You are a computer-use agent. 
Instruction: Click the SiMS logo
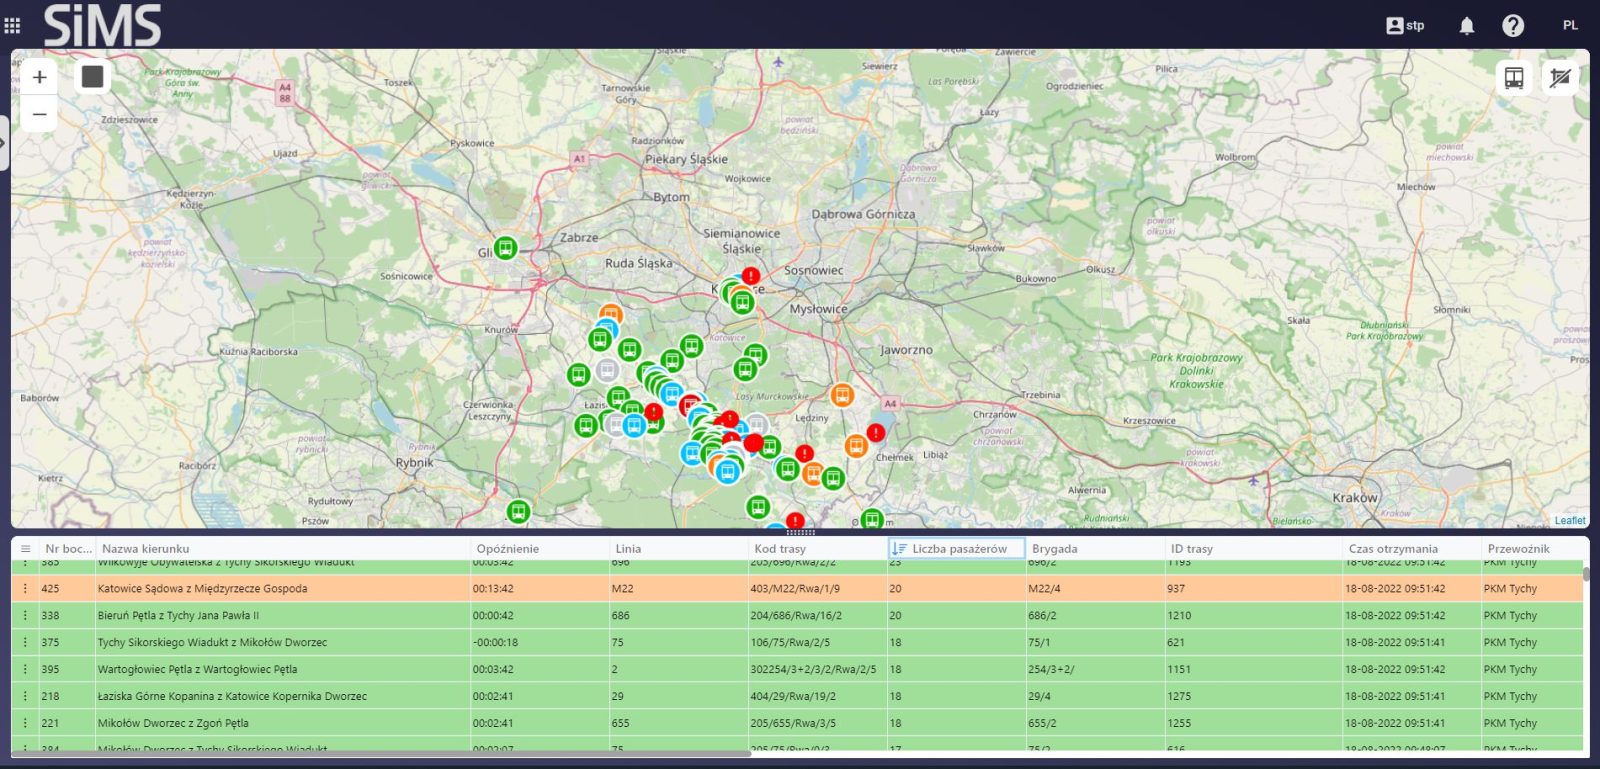[x=102, y=25]
